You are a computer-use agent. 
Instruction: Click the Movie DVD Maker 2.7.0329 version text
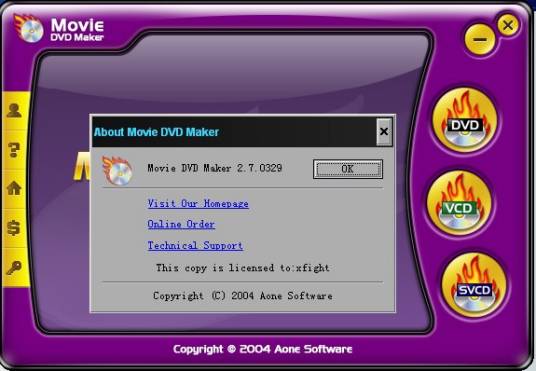point(215,168)
